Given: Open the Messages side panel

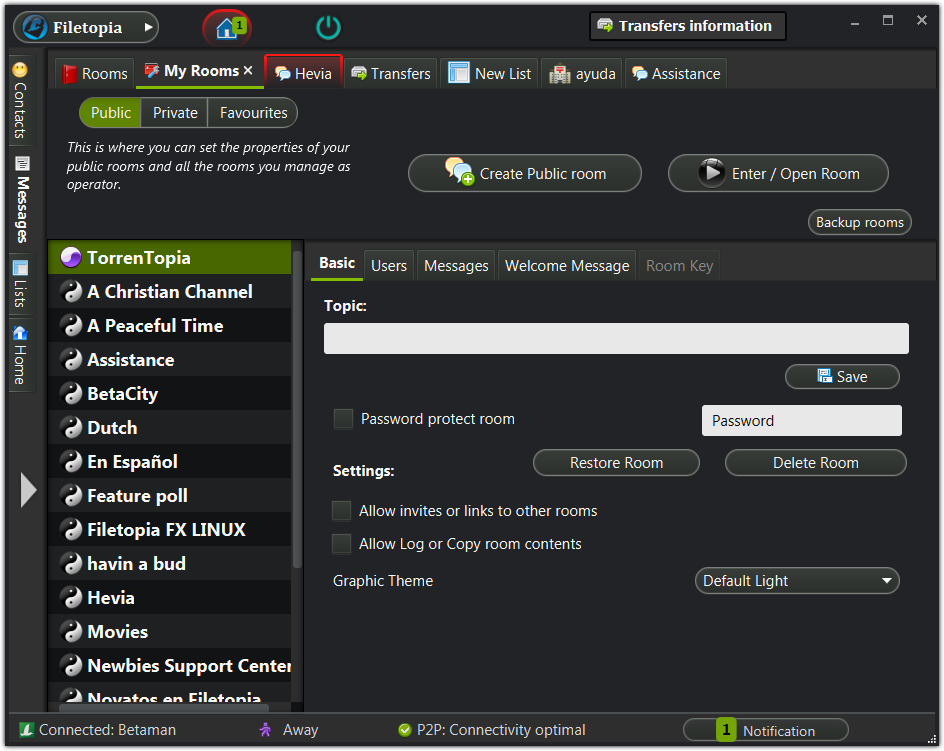Looking at the screenshot, I should pos(22,200).
